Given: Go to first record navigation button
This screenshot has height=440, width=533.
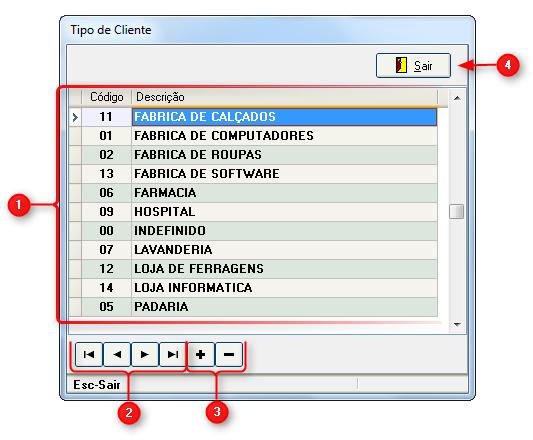Looking at the screenshot, I should 89,355.
